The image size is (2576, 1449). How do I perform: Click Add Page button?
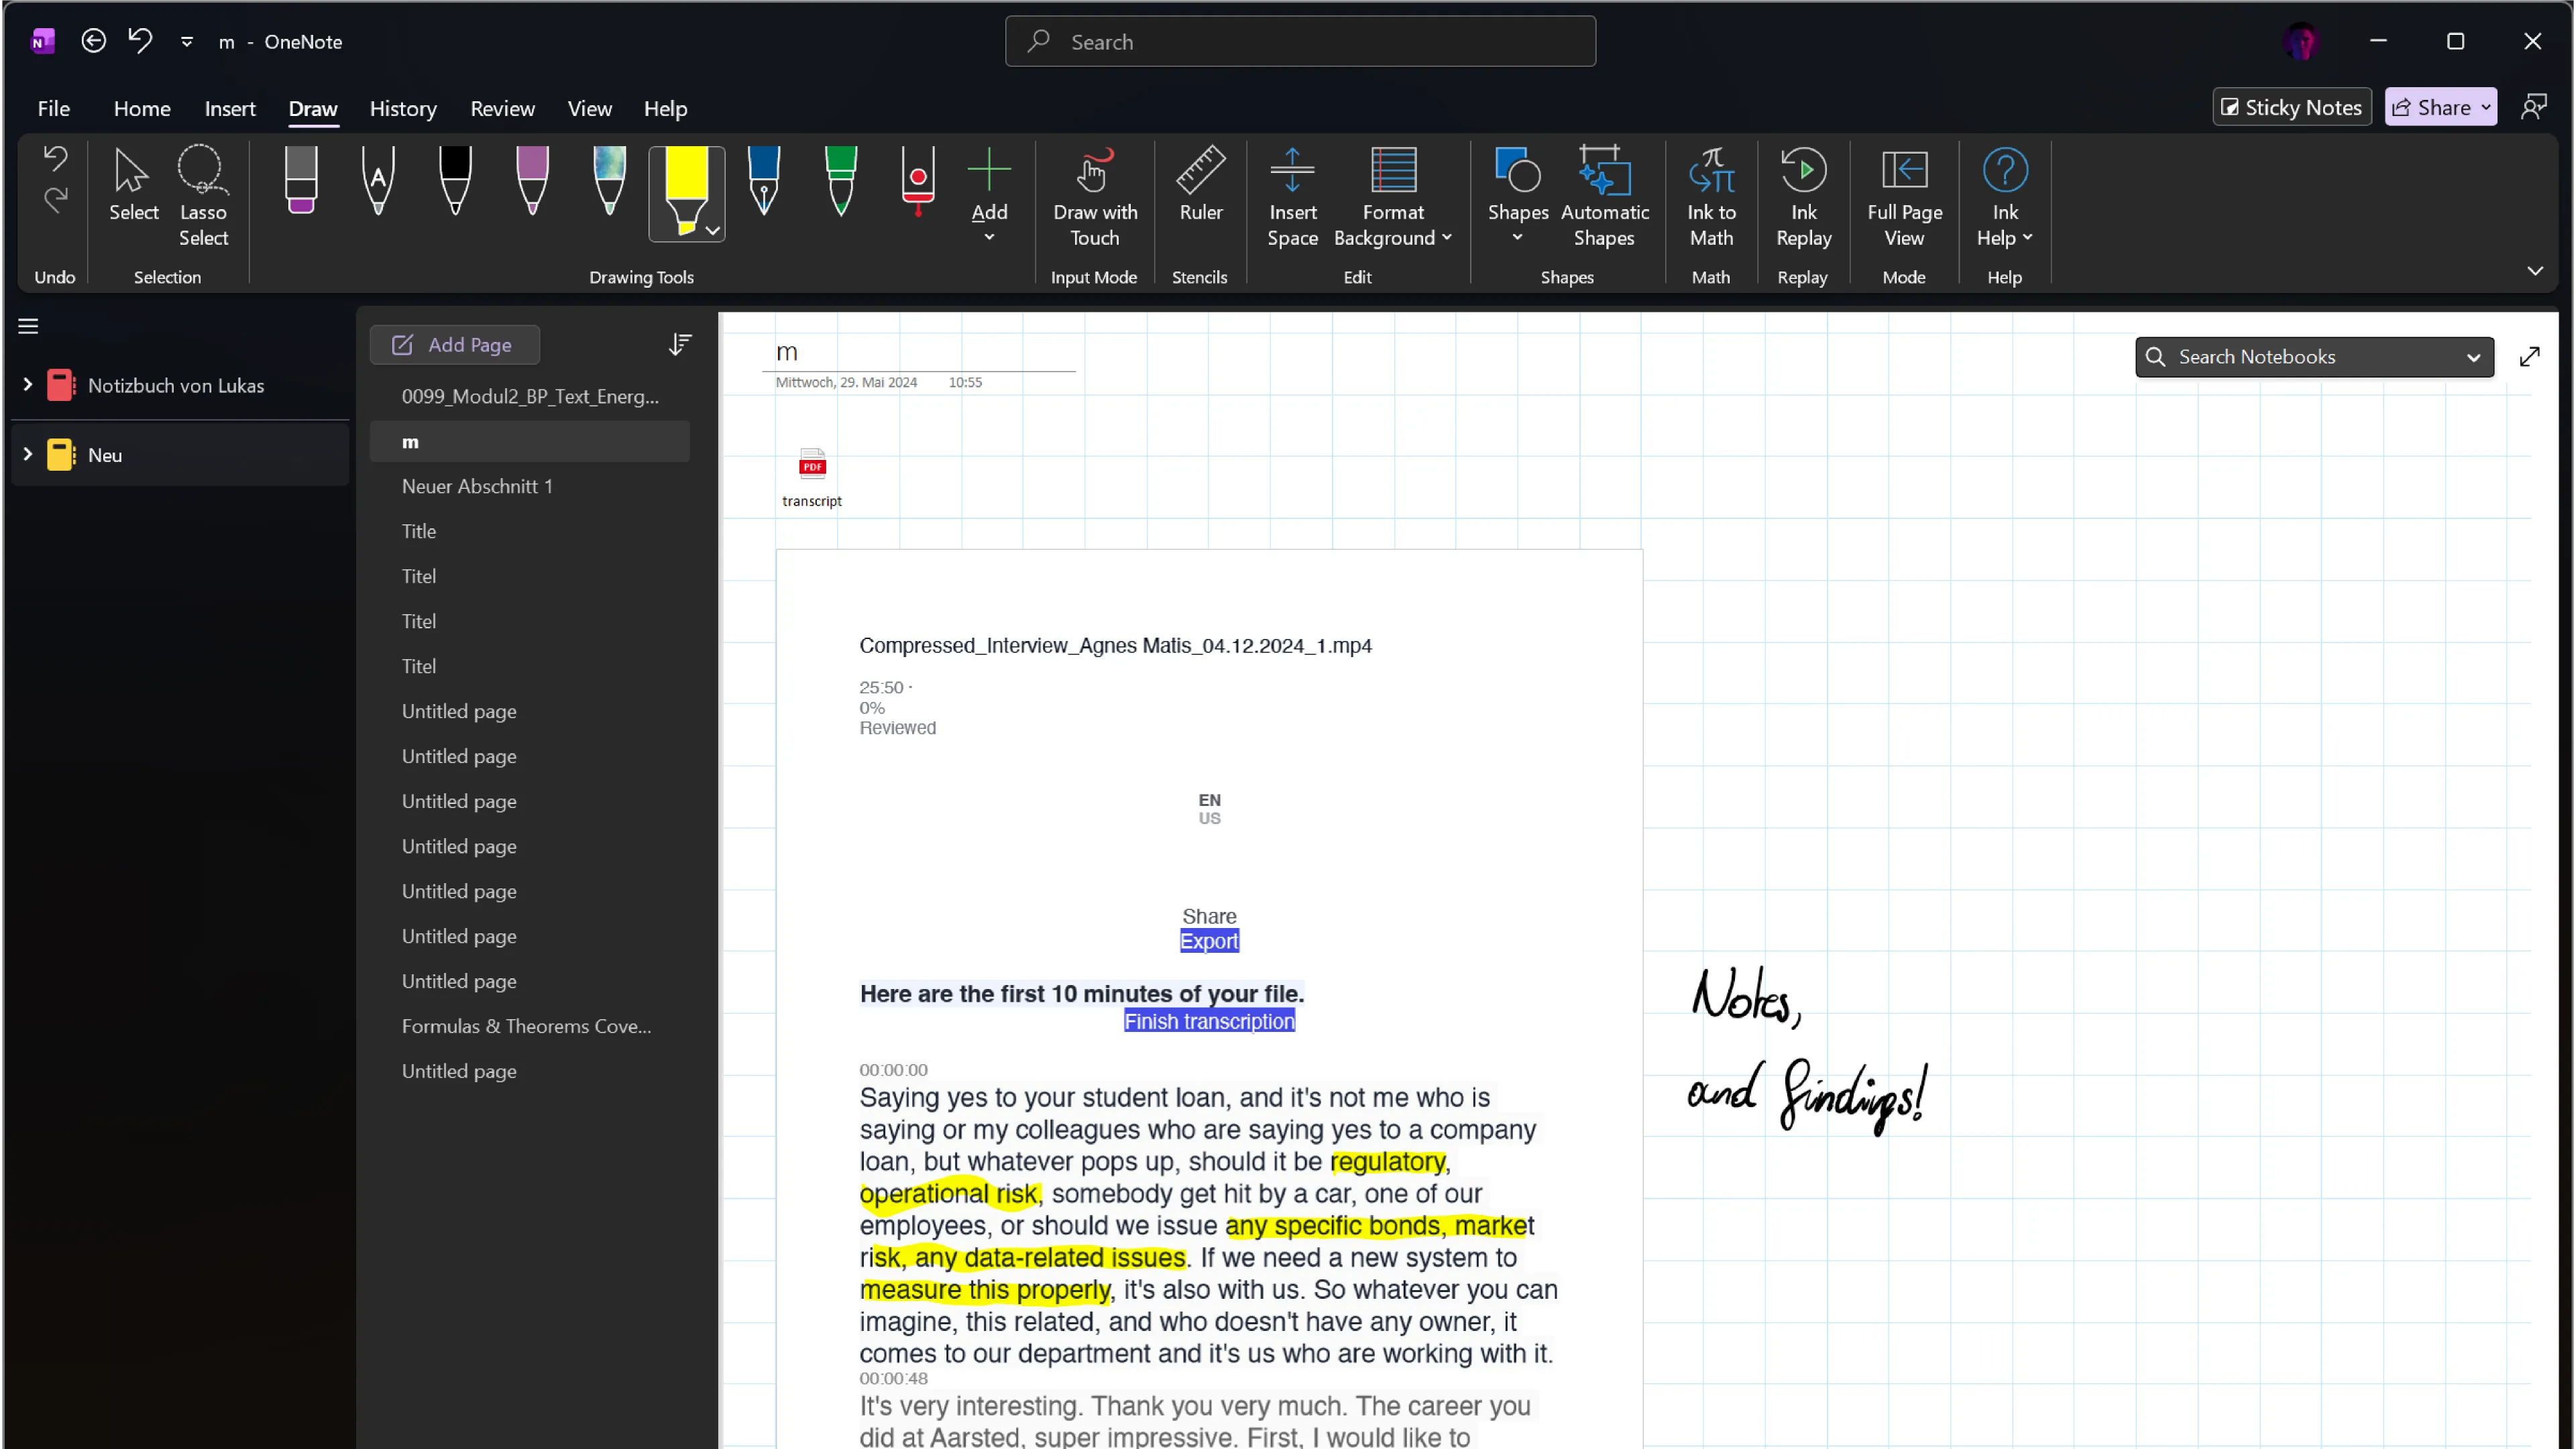tap(454, 344)
